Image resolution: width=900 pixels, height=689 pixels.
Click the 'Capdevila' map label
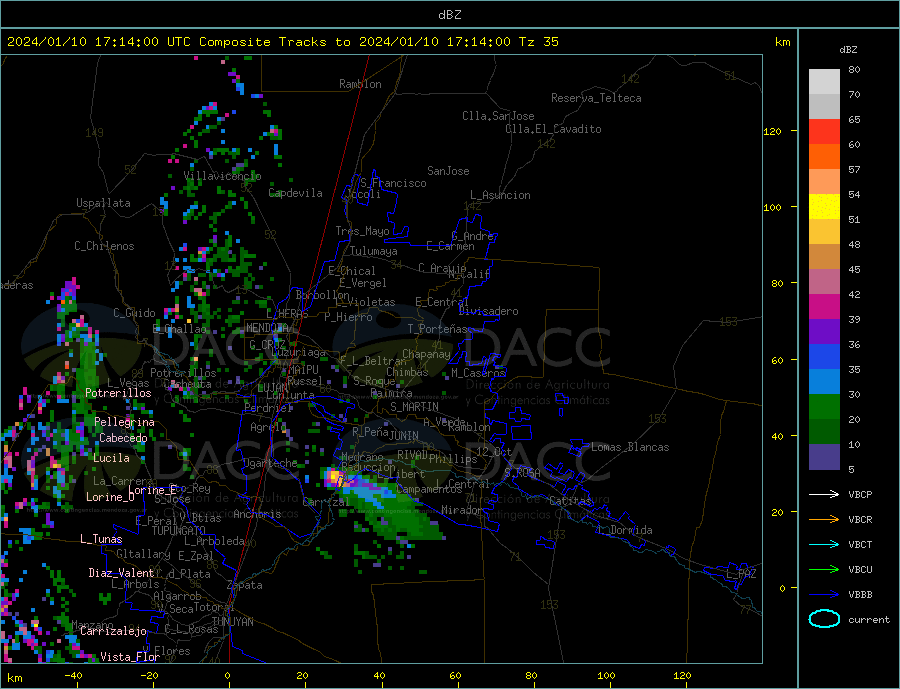(296, 193)
